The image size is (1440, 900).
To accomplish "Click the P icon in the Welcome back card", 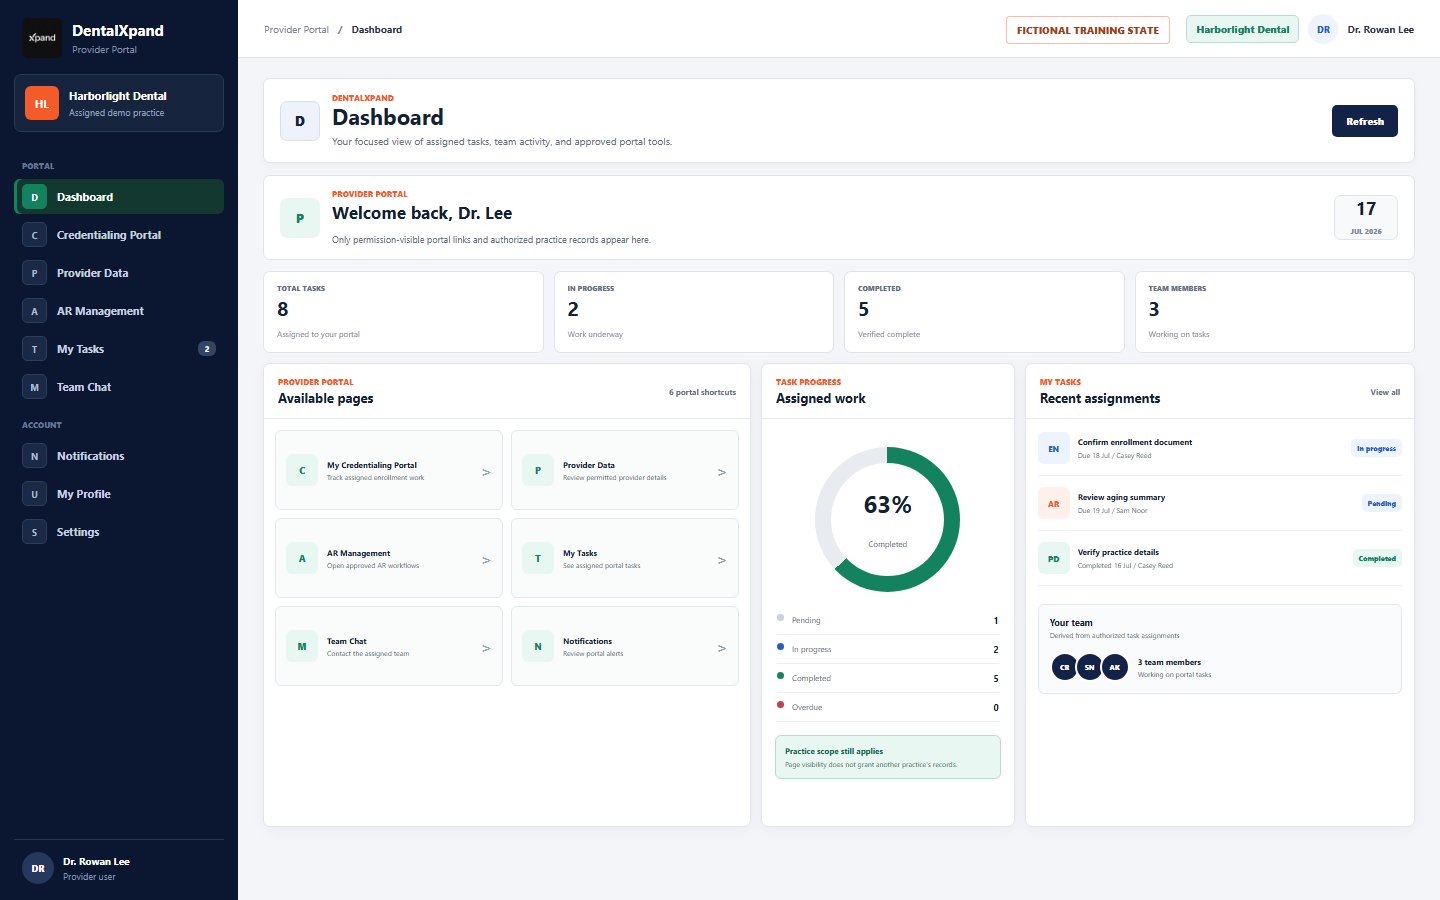I will (x=300, y=218).
